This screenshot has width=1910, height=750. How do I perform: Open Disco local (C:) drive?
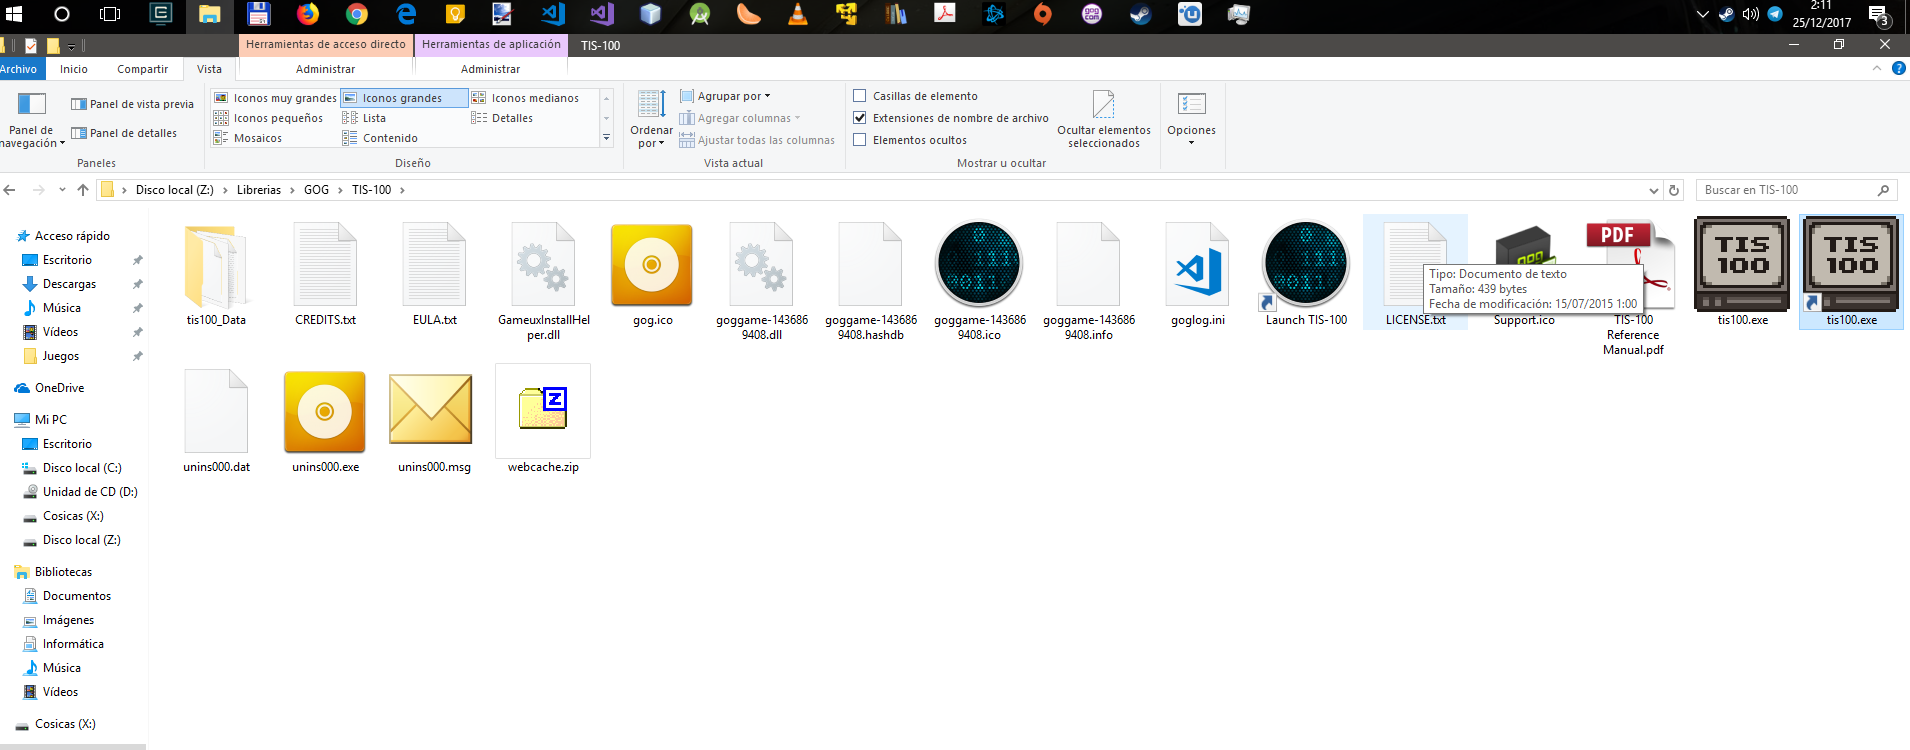[82, 468]
